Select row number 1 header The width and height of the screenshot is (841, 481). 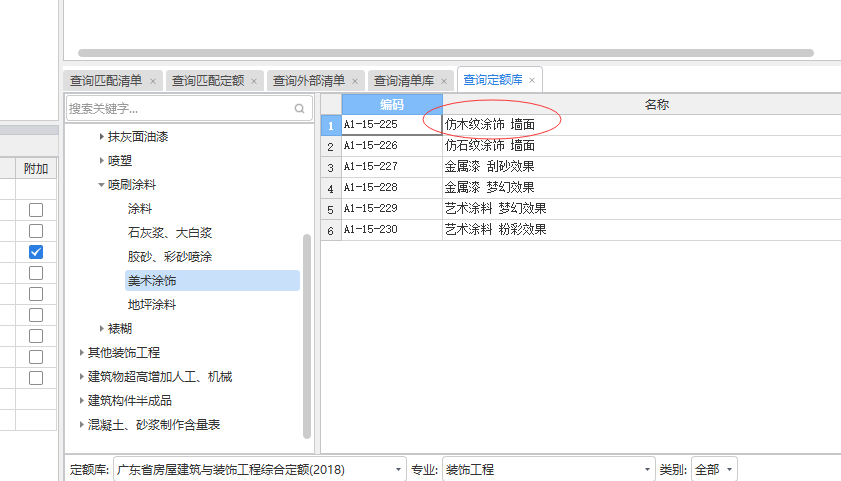click(331, 125)
